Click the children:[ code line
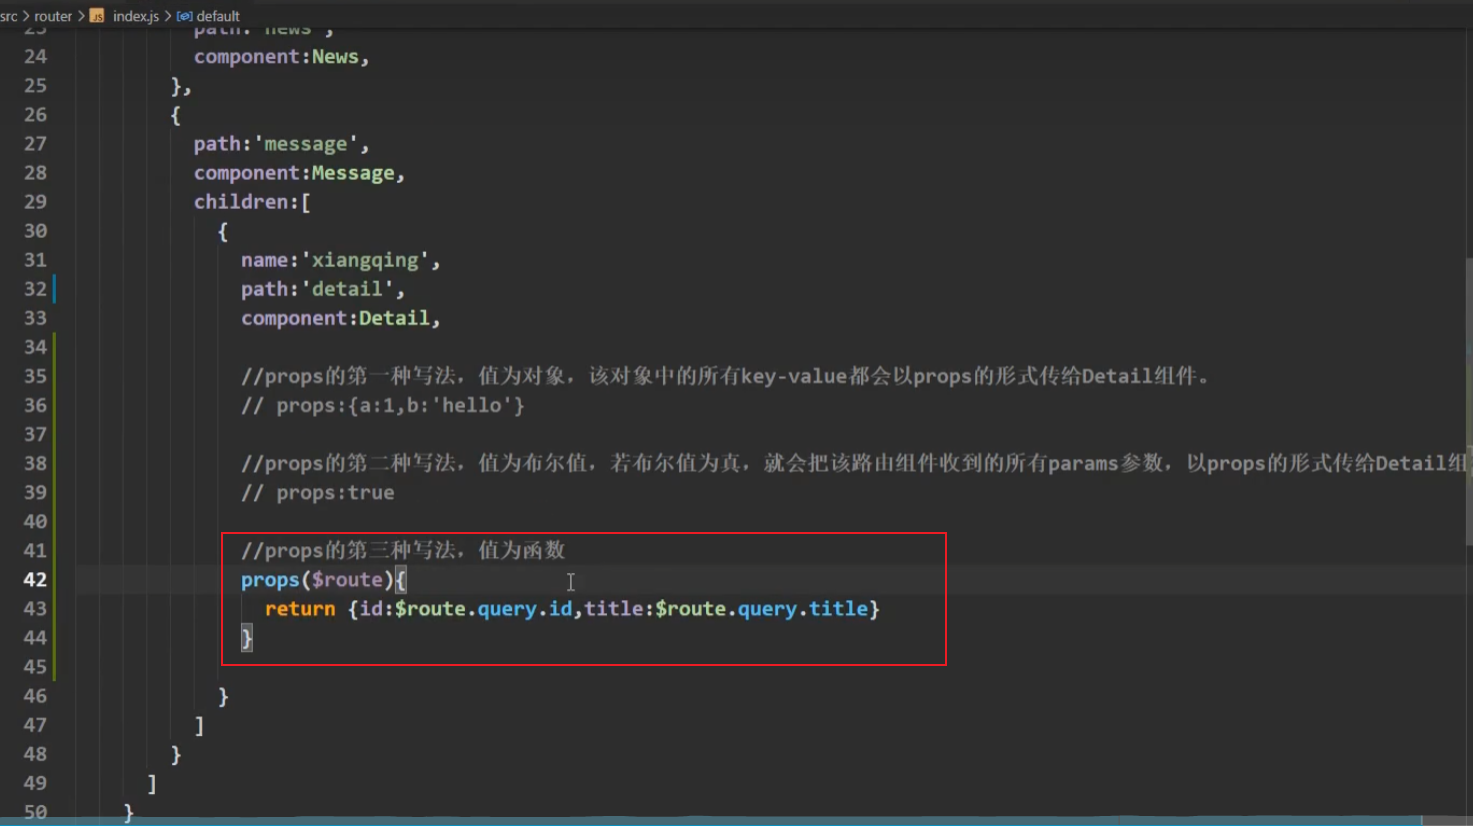The height and width of the screenshot is (826, 1473). tap(252, 202)
